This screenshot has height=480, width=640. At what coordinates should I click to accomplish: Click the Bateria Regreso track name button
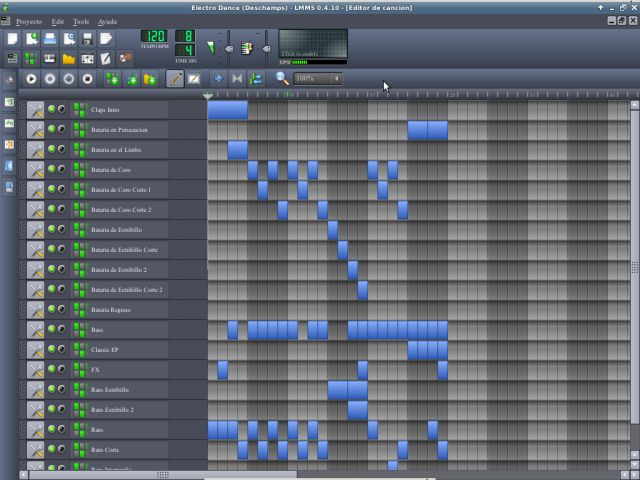coord(120,310)
